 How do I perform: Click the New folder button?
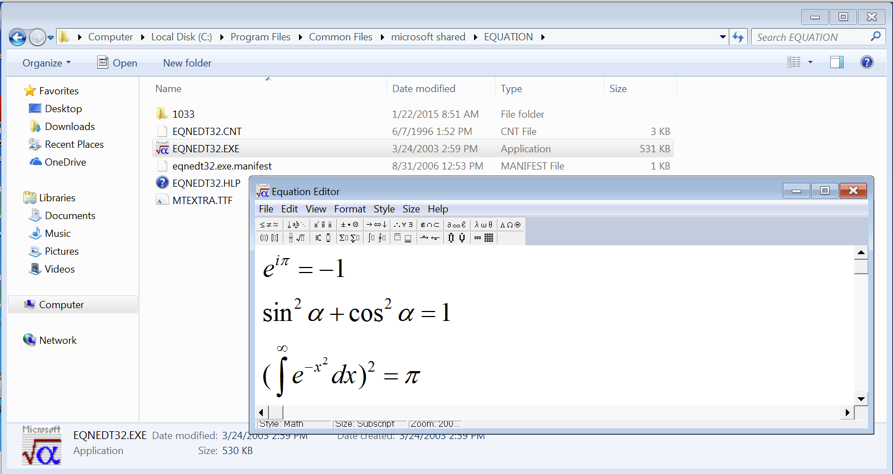pos(187,63)
